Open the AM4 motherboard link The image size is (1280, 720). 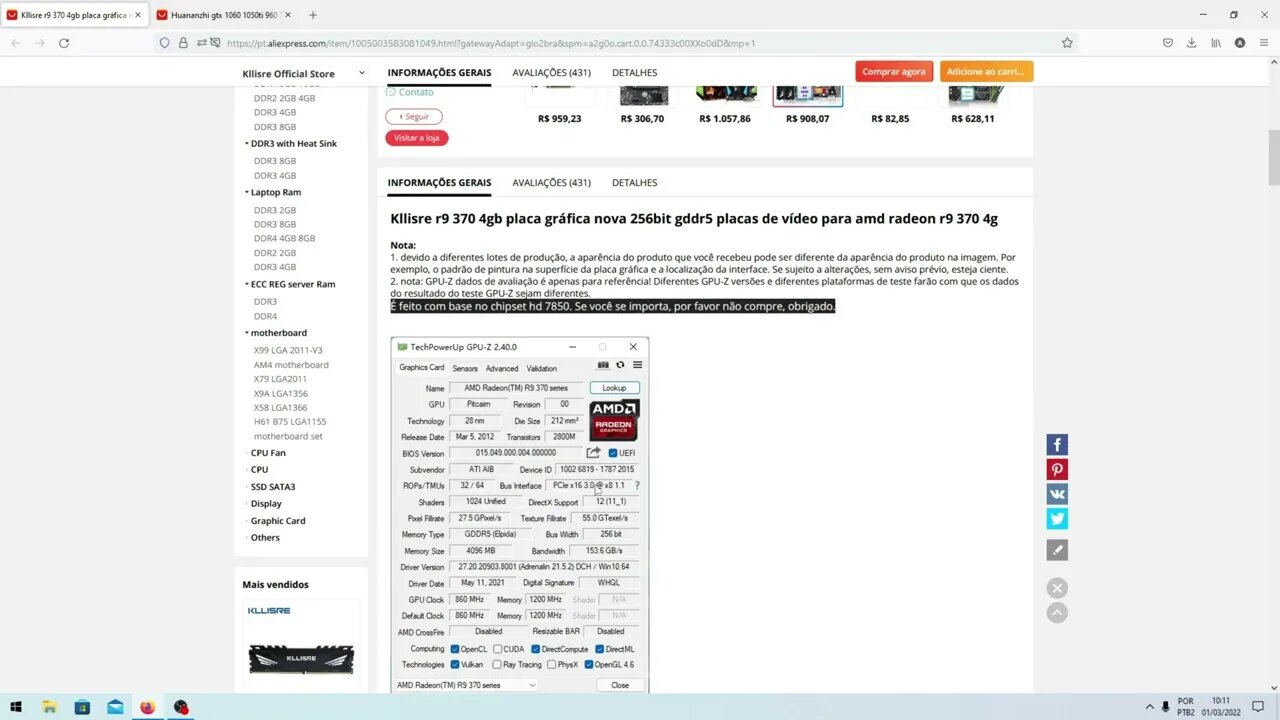(291, 365)
